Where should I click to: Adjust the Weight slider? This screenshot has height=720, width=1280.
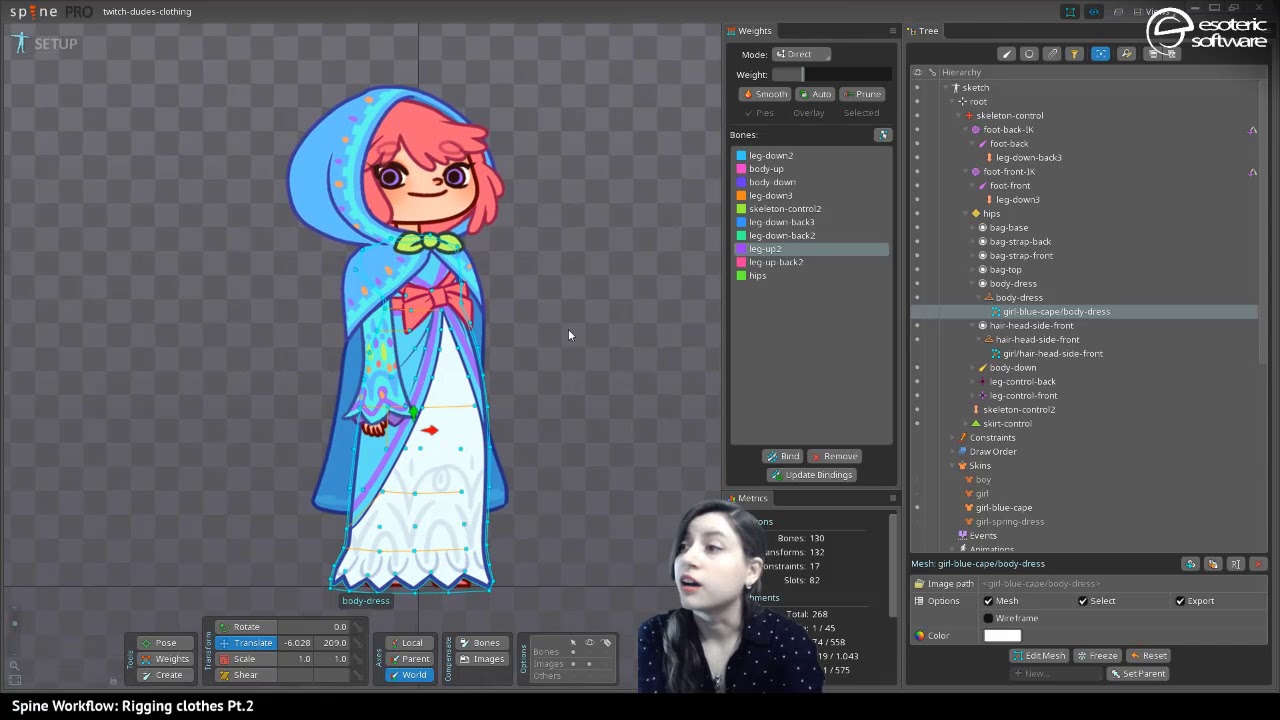pyautogui.click(x=831, y=75)
